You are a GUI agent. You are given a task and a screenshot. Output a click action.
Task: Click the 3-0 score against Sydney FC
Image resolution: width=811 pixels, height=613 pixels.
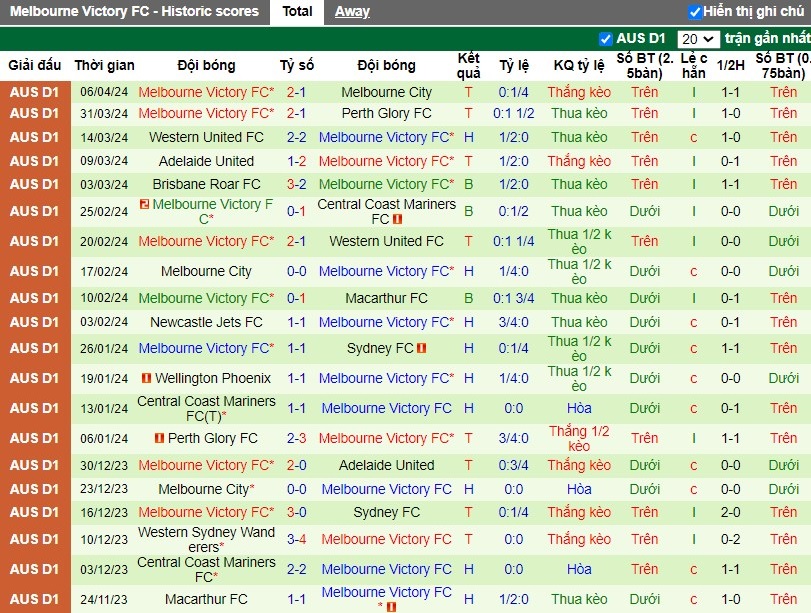point(296,512)
